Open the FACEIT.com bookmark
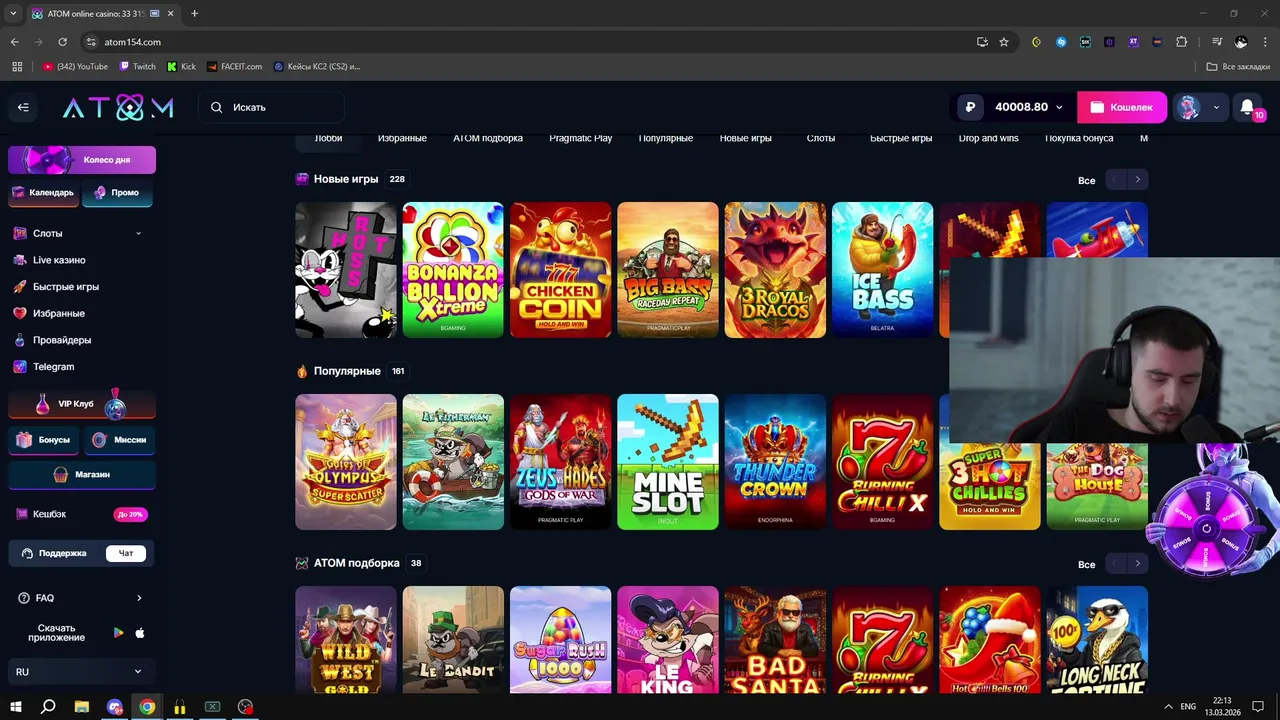1280x720 pixels. [x=235, y=66]
